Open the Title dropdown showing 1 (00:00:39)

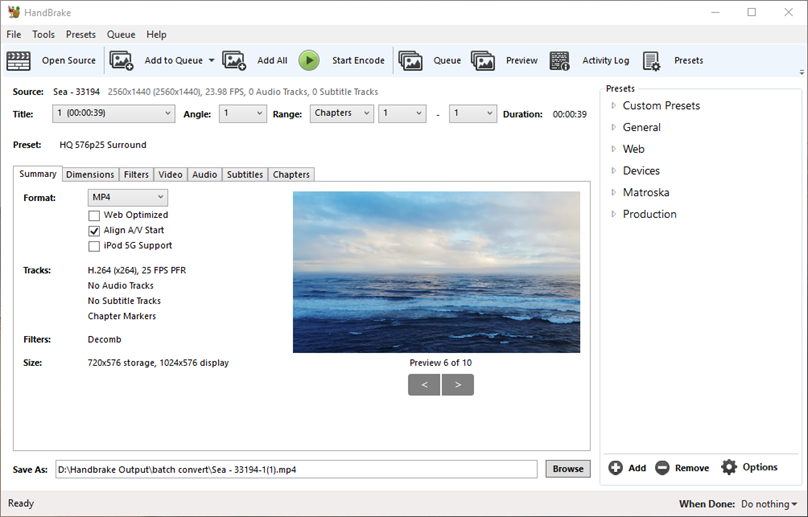113,113
